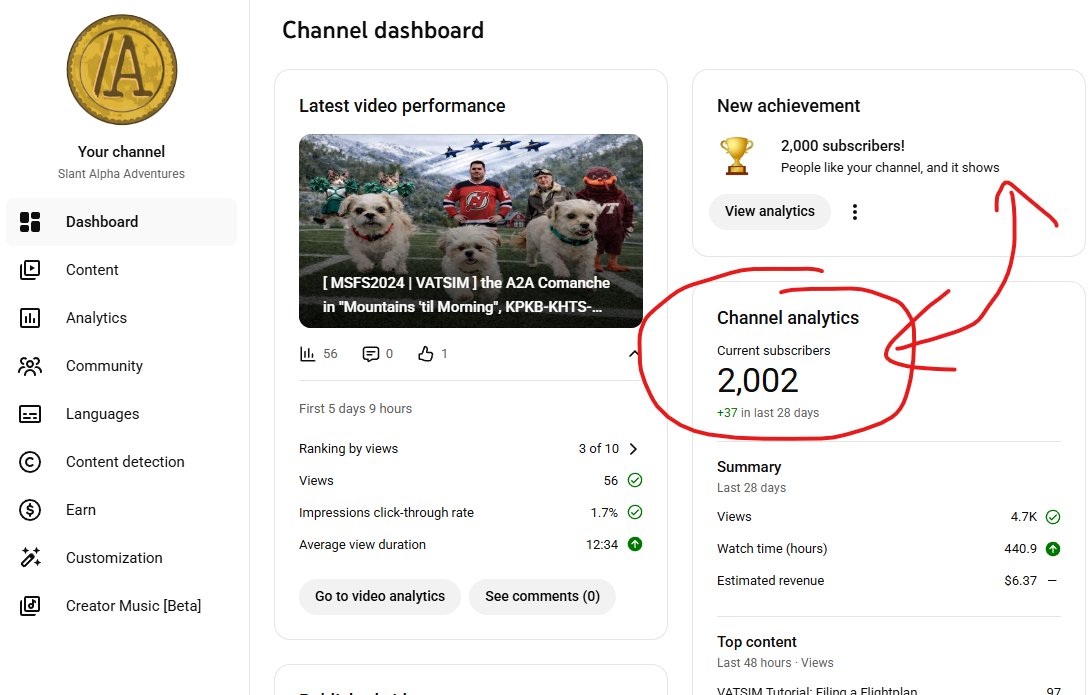
Task: Open the latest video thumbnail
Action: (x=471, y=231)
